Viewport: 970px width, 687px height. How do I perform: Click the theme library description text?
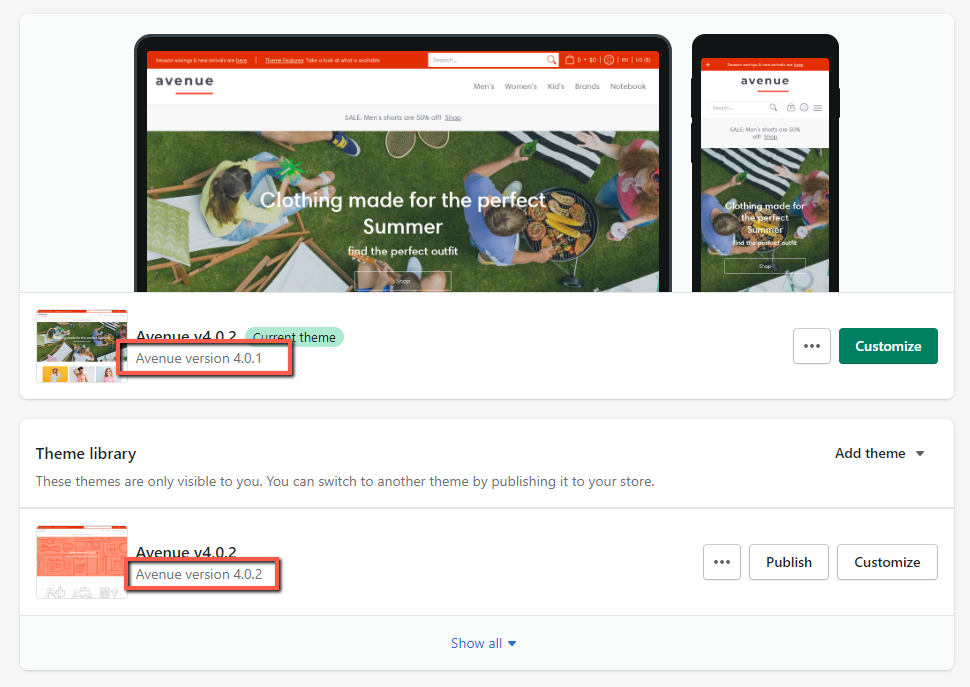tap(345, 481)
